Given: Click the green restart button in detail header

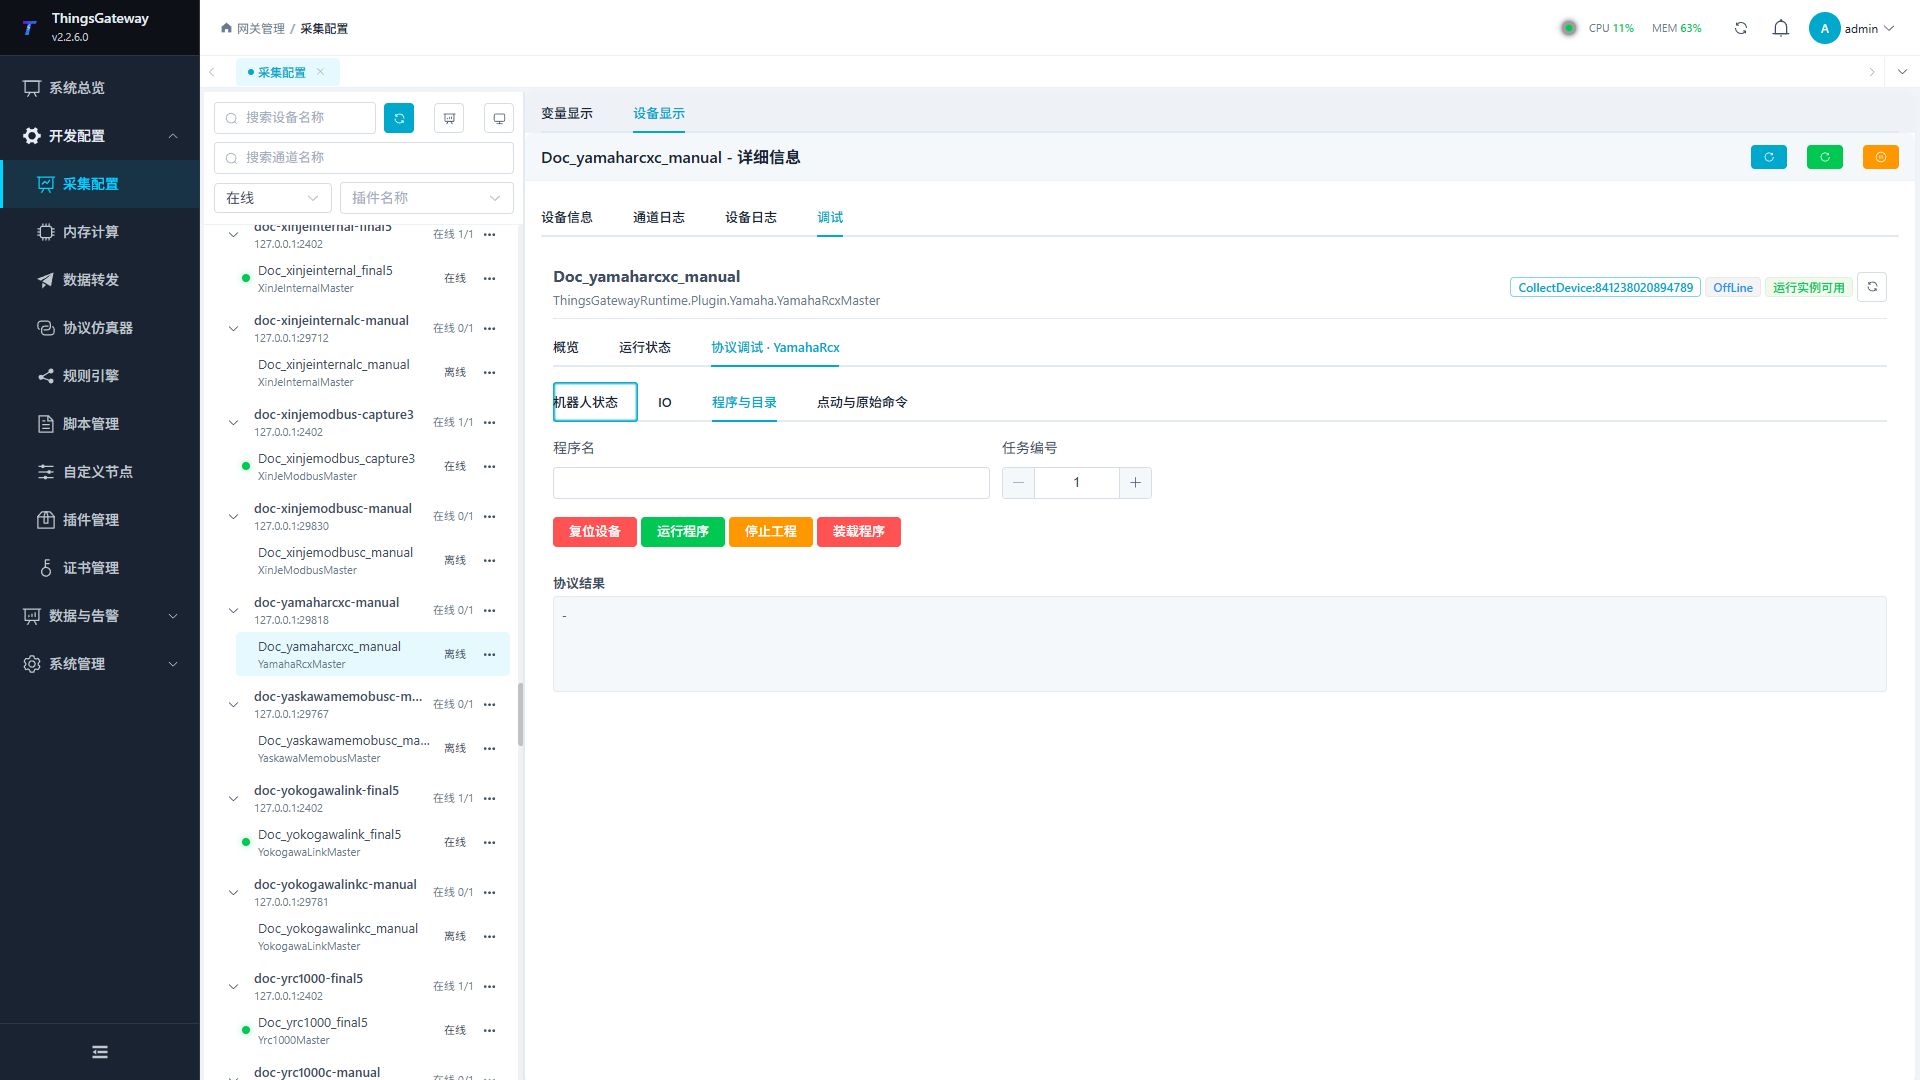Looking at the screenshot, I should point(1825,157).
